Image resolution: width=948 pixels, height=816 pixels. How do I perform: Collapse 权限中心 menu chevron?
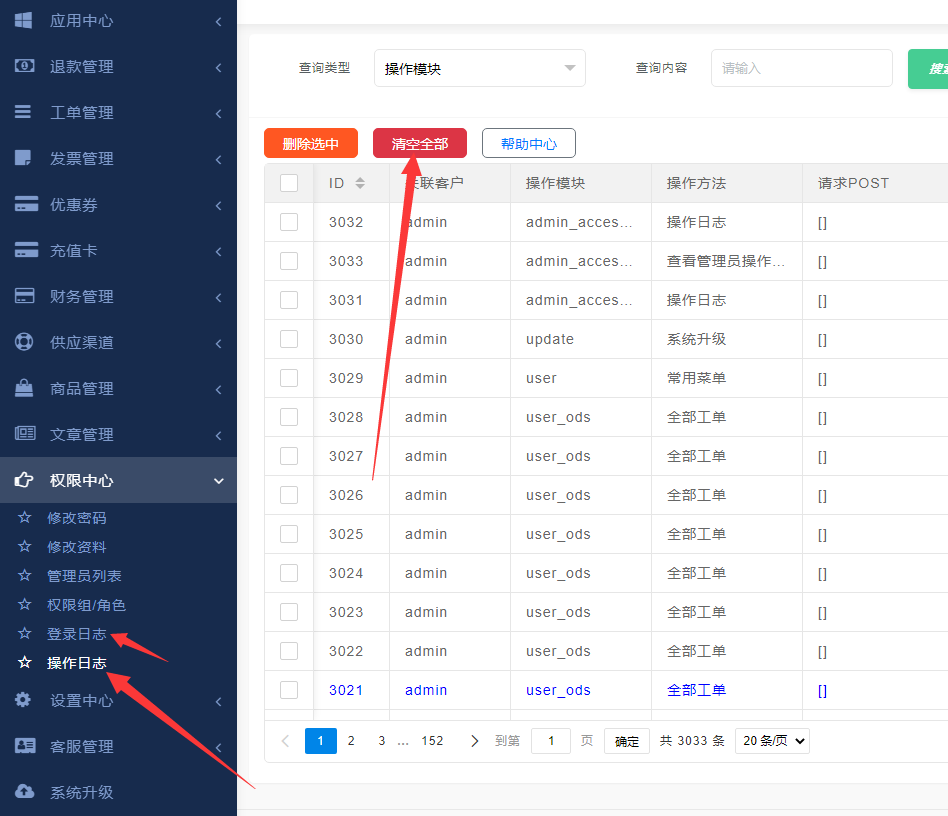(218, 481)
